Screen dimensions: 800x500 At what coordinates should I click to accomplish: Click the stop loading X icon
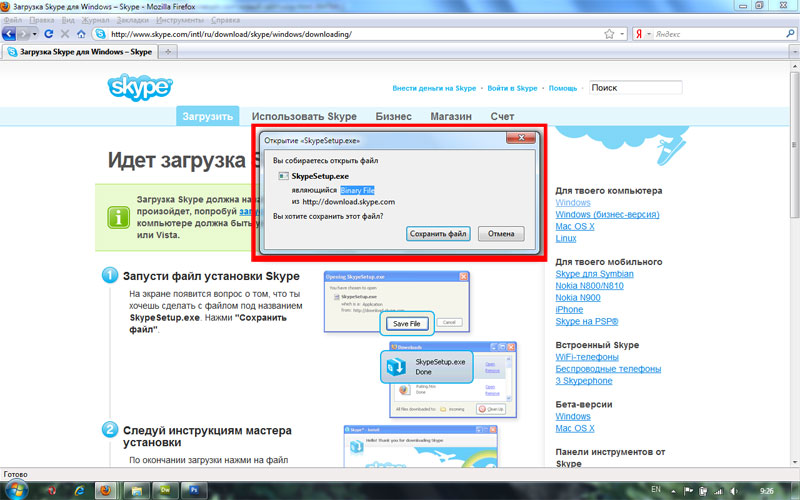pos(65,34)
